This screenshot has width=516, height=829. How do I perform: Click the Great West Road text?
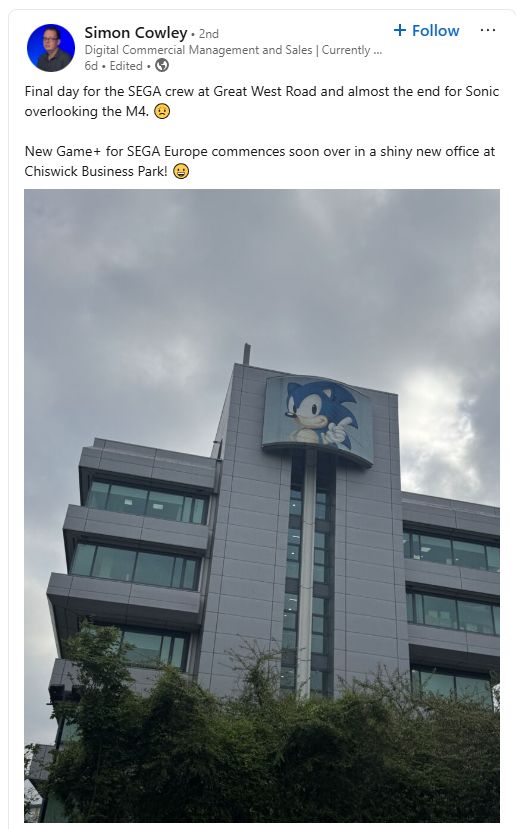[265, 91]
